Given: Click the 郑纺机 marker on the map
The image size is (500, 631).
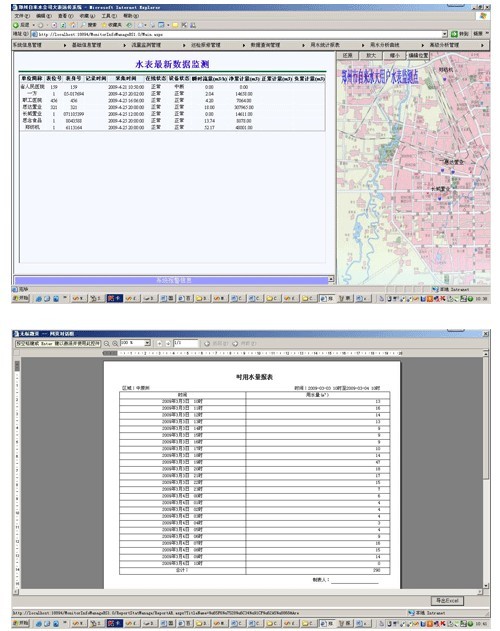Looking at the screenshot, I should 445,79.
